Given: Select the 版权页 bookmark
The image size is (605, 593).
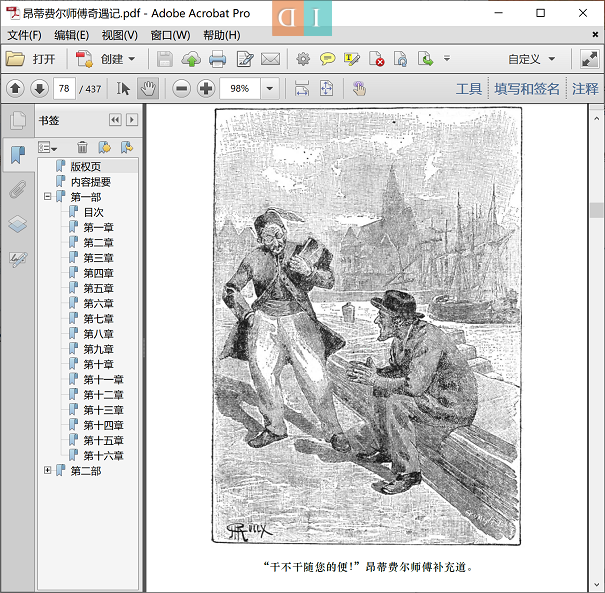Looking at the screenshot, I should coord(85,167).
